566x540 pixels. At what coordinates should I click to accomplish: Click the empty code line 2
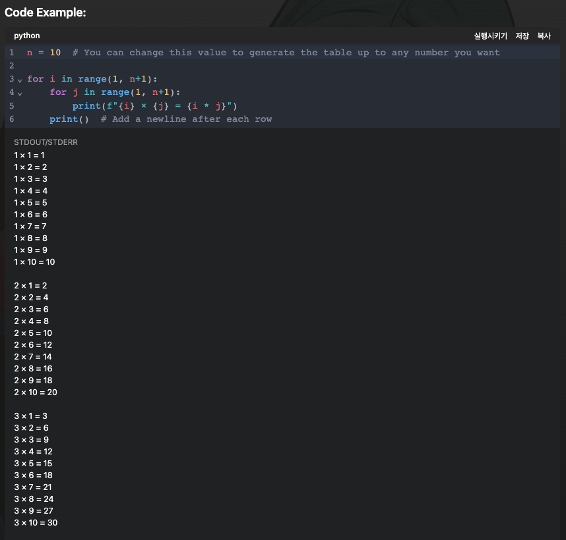(x=282, y=66)
